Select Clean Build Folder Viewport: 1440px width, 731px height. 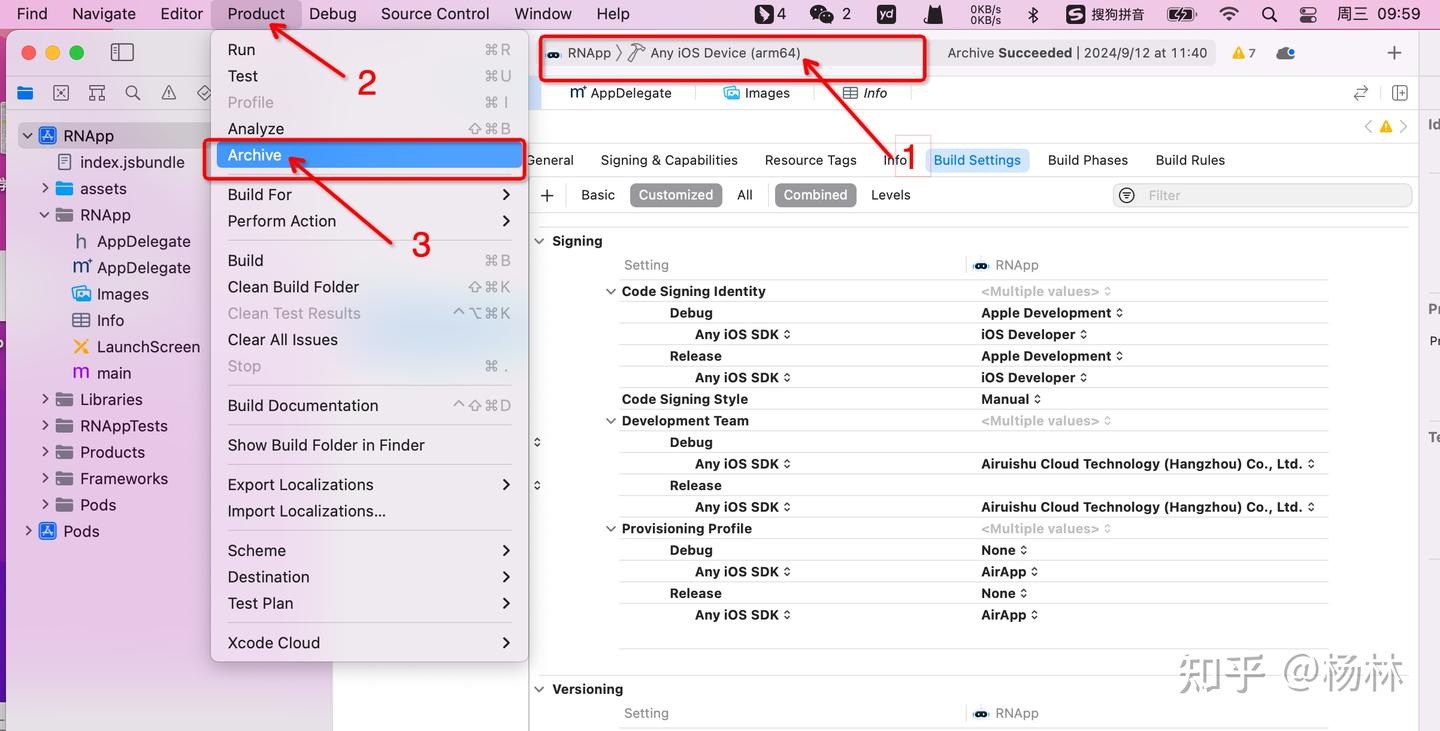pos(367,287)
